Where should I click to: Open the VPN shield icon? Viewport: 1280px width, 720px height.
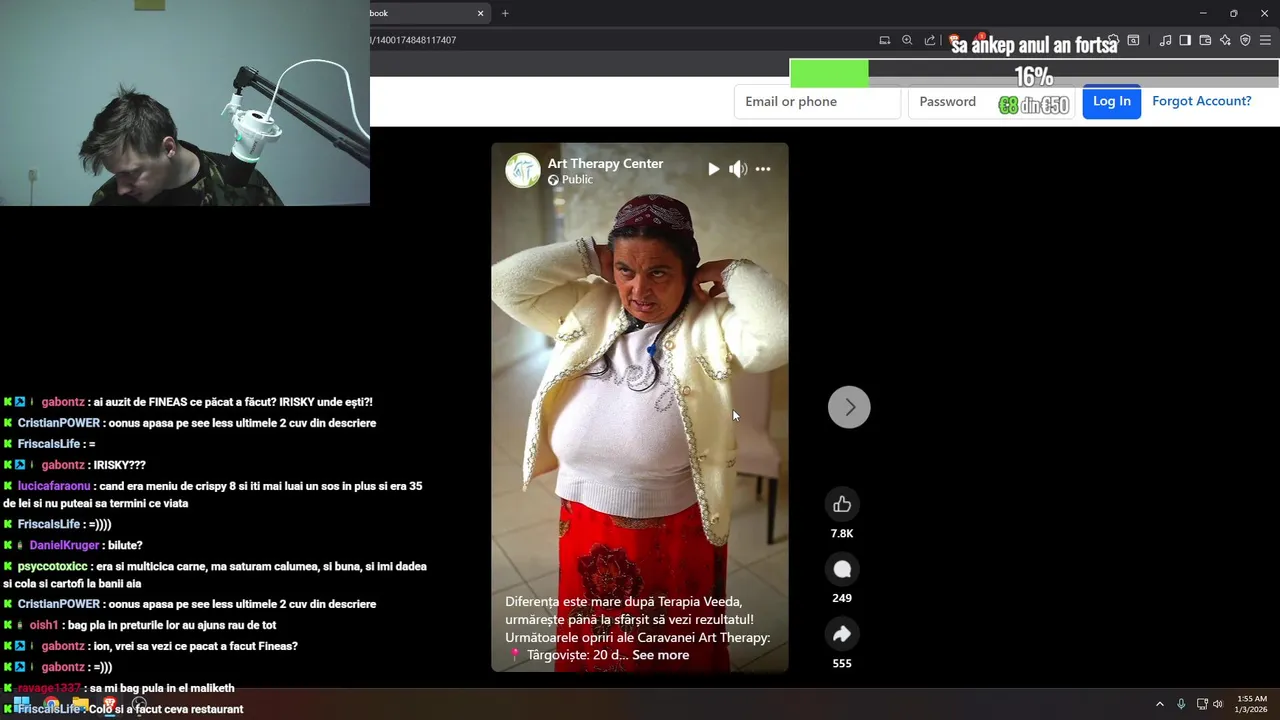click(1245, 40)
